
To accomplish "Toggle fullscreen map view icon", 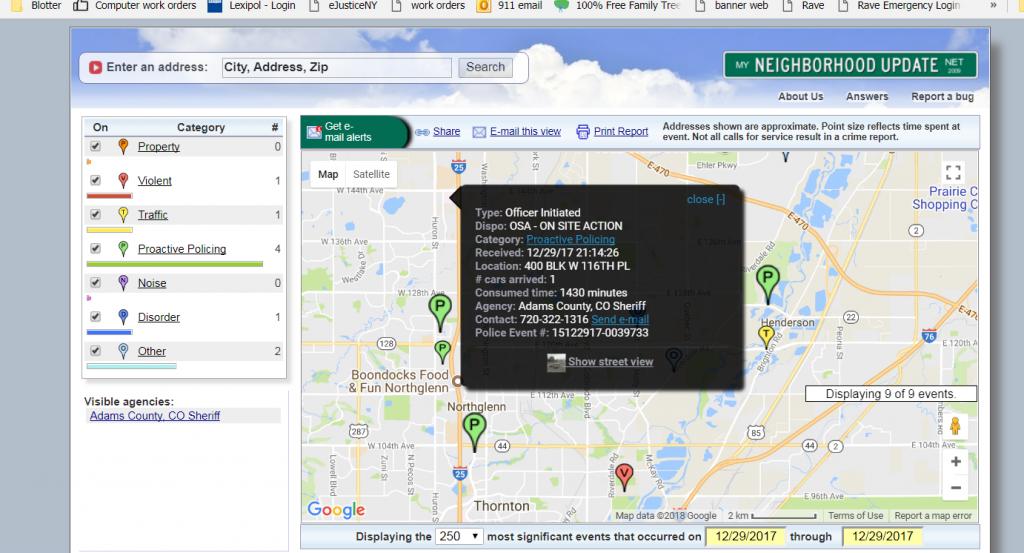I will click(953, 172).
